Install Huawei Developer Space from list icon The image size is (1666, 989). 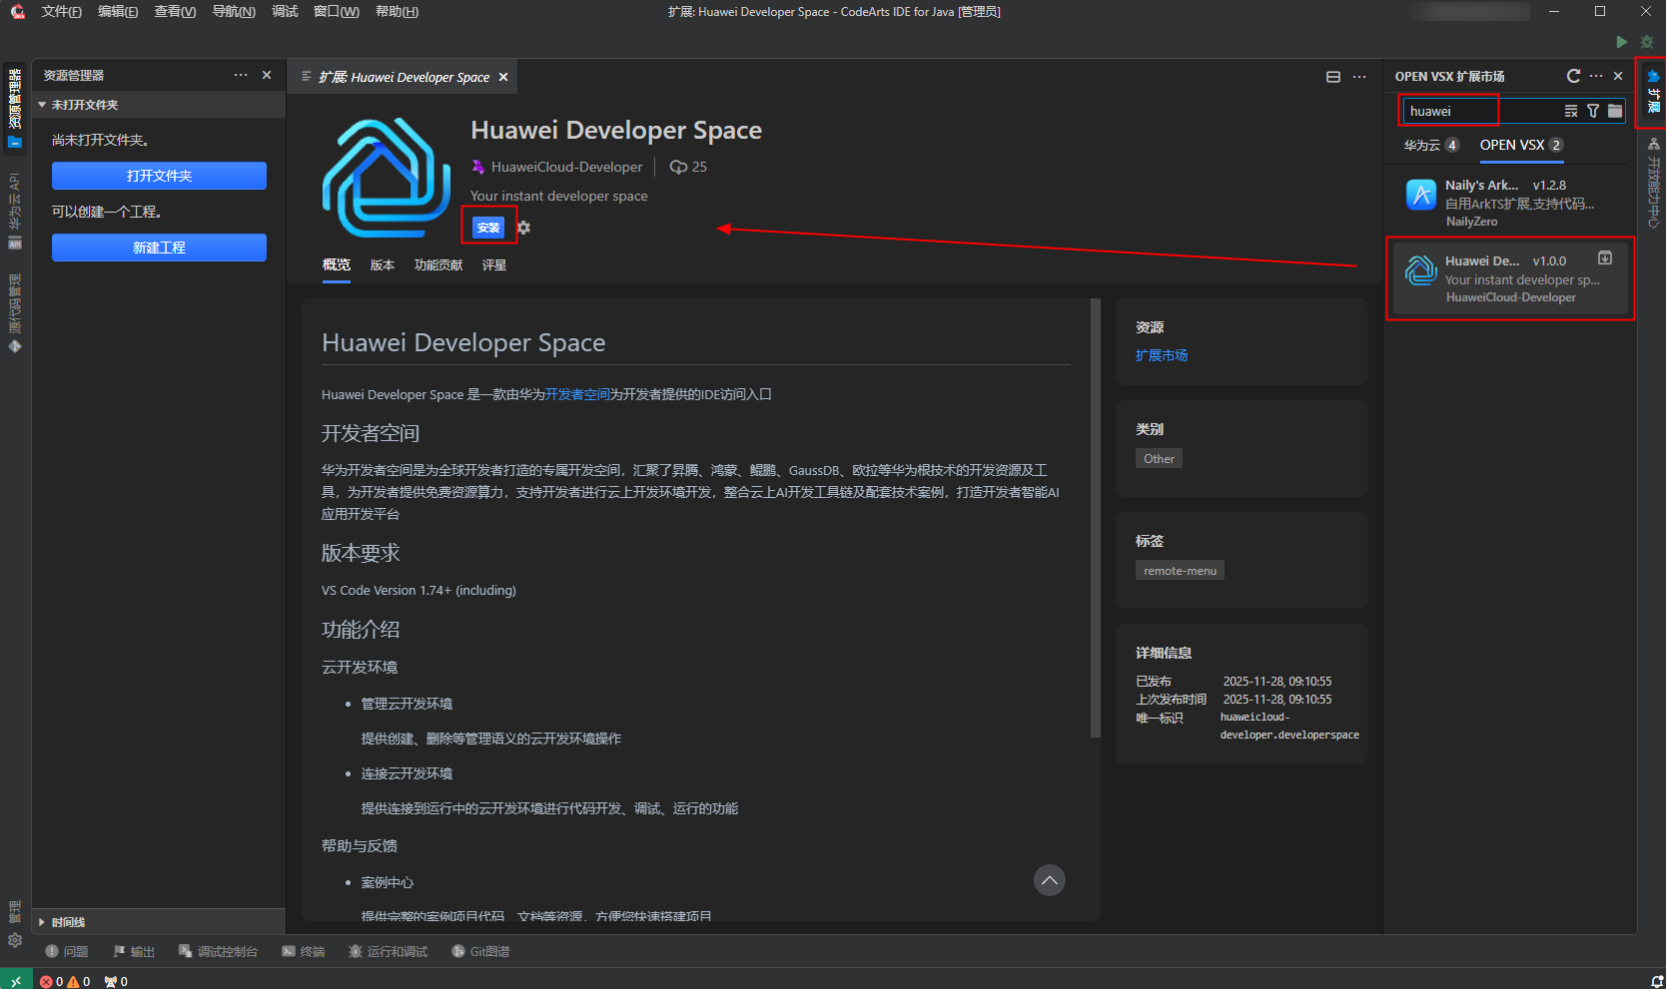point(1605,258)
